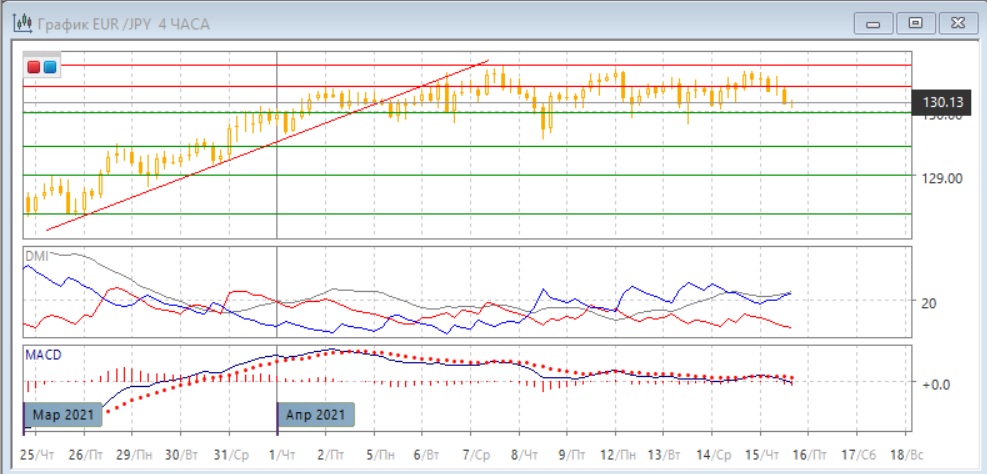This screenshot has height=474, width=987.
Task: Select the 129.00 price axis label
Action: pyautogui.click(x=939, y=178)
